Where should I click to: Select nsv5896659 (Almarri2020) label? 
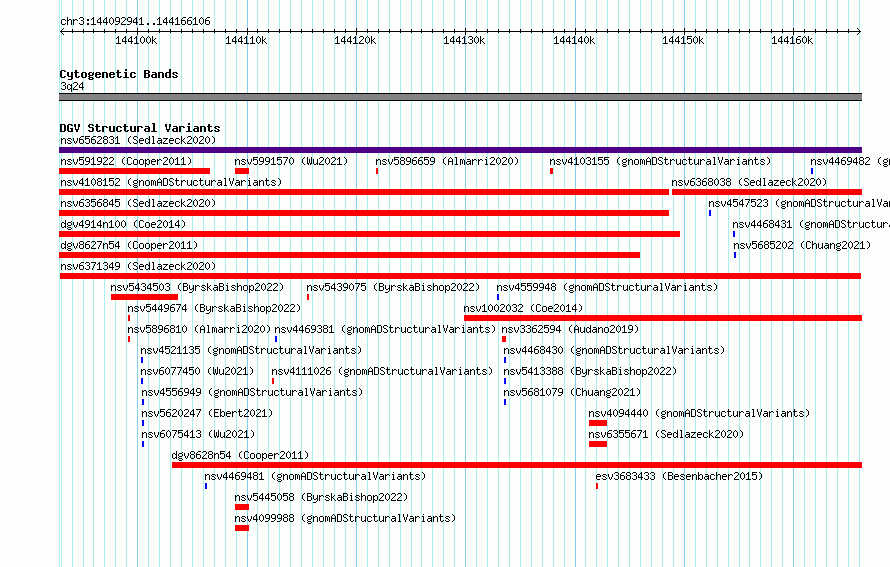click(x=447, y=161)
